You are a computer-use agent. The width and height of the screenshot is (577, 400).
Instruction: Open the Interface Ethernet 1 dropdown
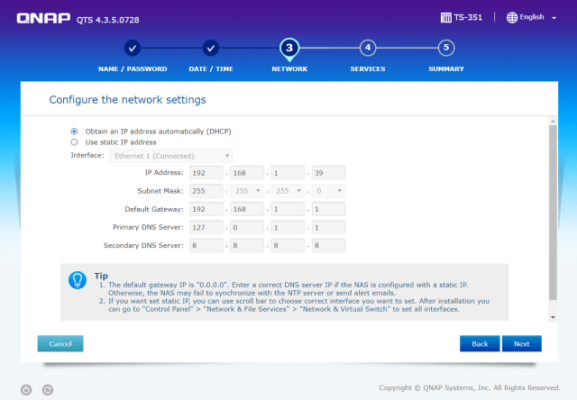coord(171,156)
